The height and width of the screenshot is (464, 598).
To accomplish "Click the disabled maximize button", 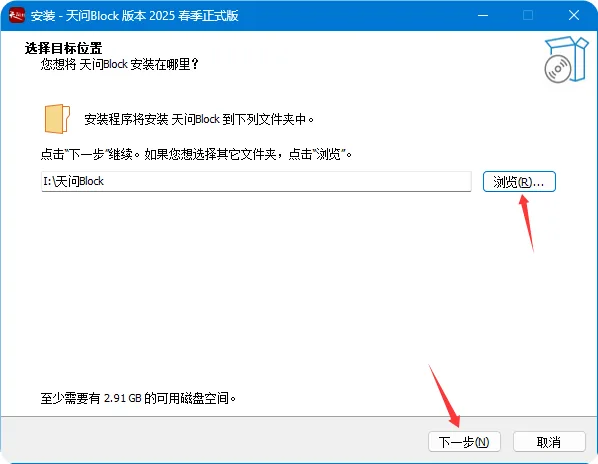I will coord(528,15).
